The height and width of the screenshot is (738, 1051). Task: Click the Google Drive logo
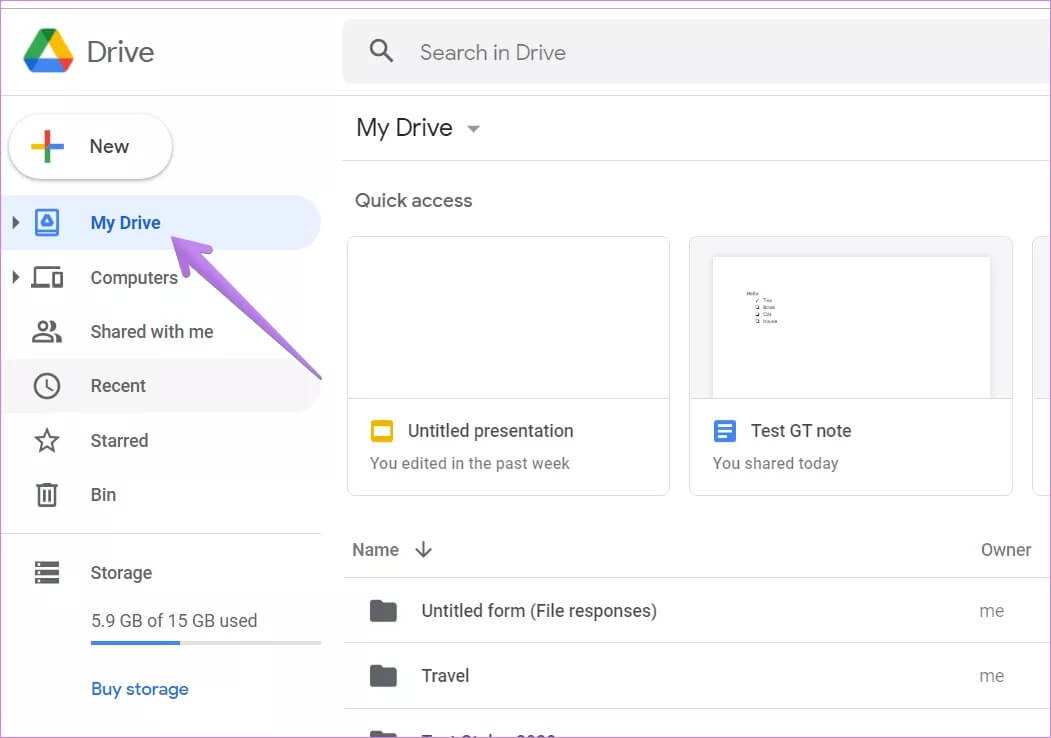47,51
